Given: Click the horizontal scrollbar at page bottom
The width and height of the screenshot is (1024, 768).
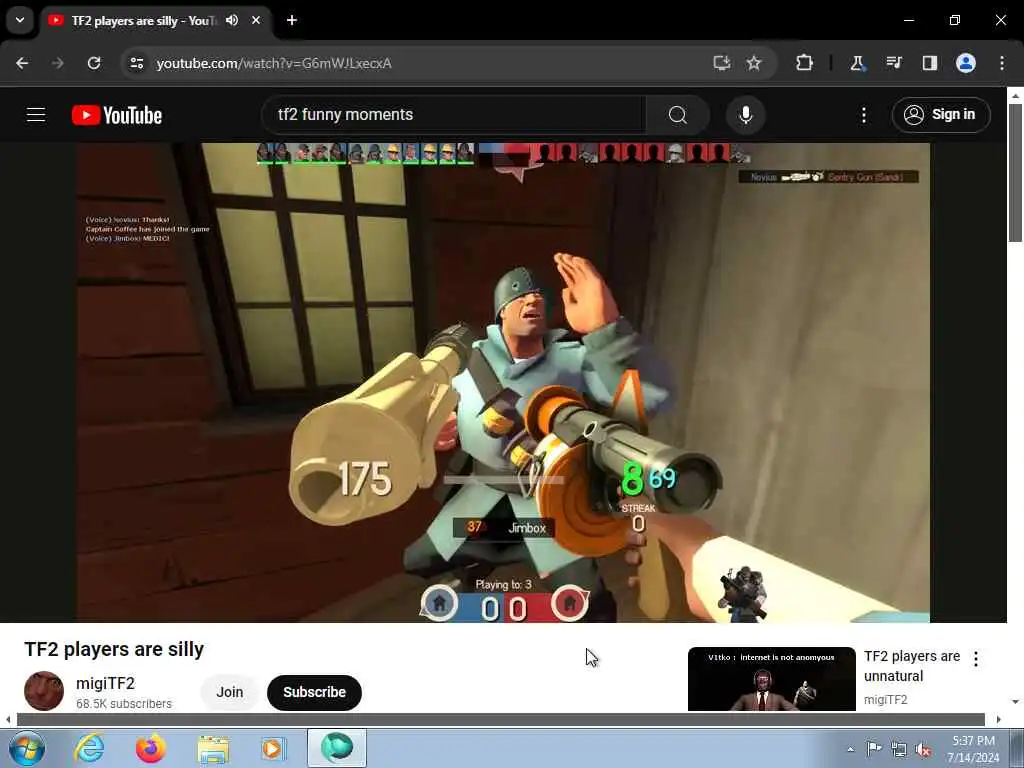Looking at the screenshot, I should coord(500,720).
